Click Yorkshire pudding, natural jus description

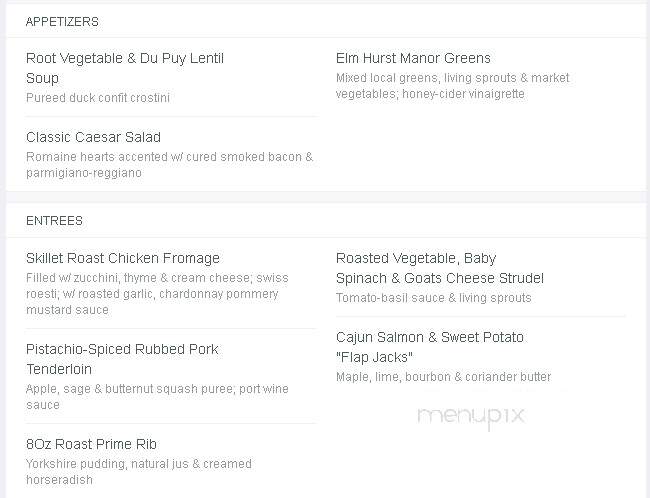click(x=139, y=471)
